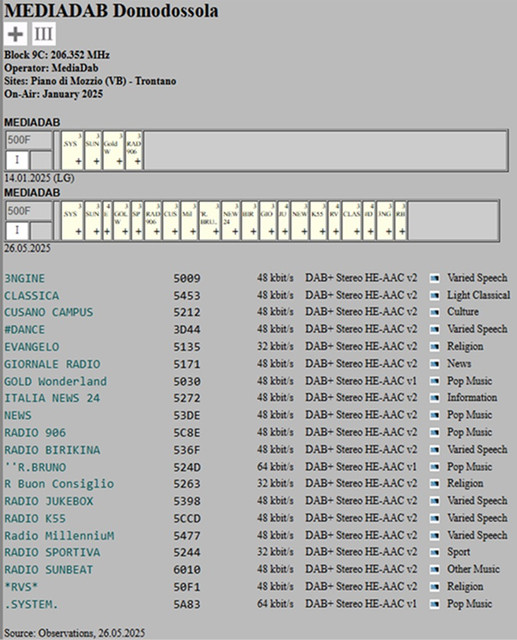
Task: Expand the GIO block in the 26.05.2025 ensemble
Action: point(272,232)
